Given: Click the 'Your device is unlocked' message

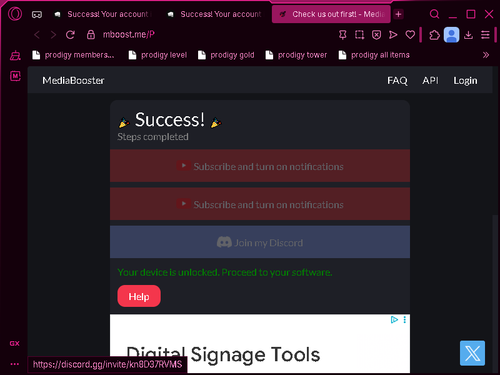Looking at the screenshot, I should [x=225, y=272].
